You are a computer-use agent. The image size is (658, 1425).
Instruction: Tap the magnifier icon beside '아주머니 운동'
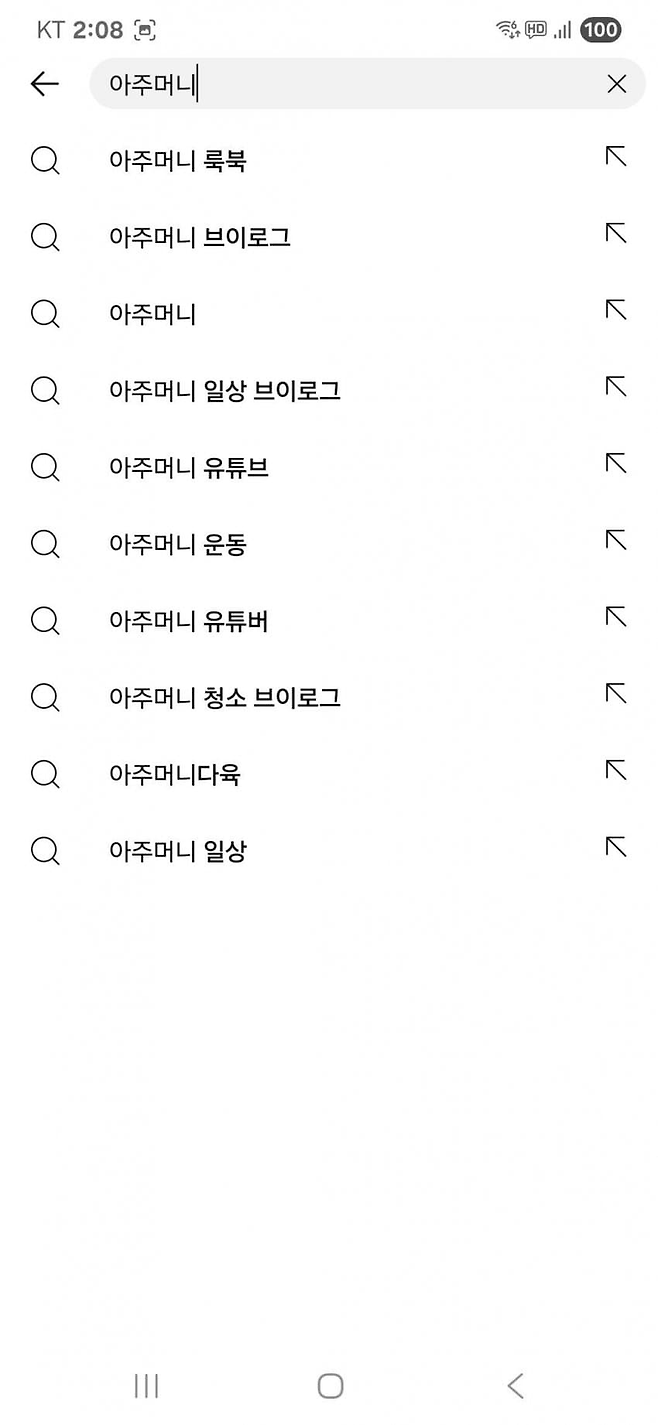coord(45,544)
